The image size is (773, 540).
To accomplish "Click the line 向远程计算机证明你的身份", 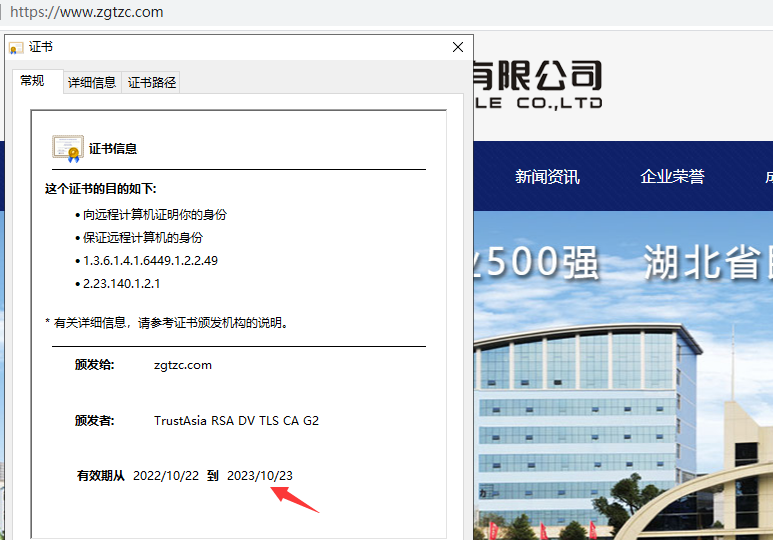I will click(155, 215).
